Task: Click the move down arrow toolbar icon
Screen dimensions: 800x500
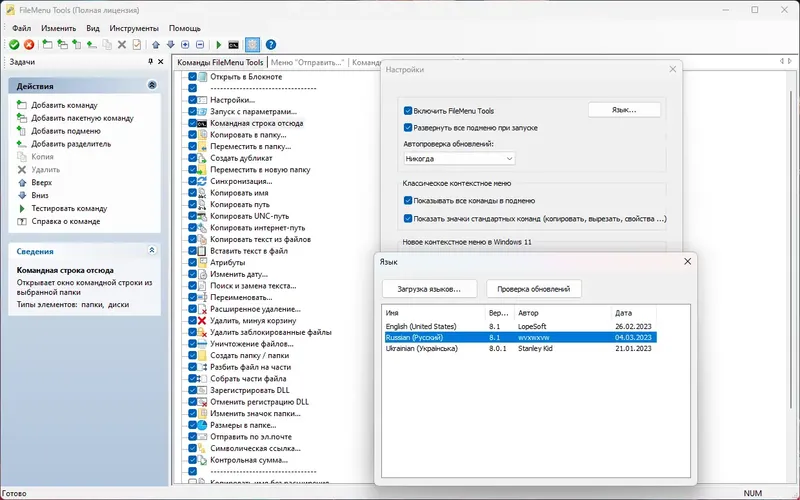Action: [x=171, y=45]
